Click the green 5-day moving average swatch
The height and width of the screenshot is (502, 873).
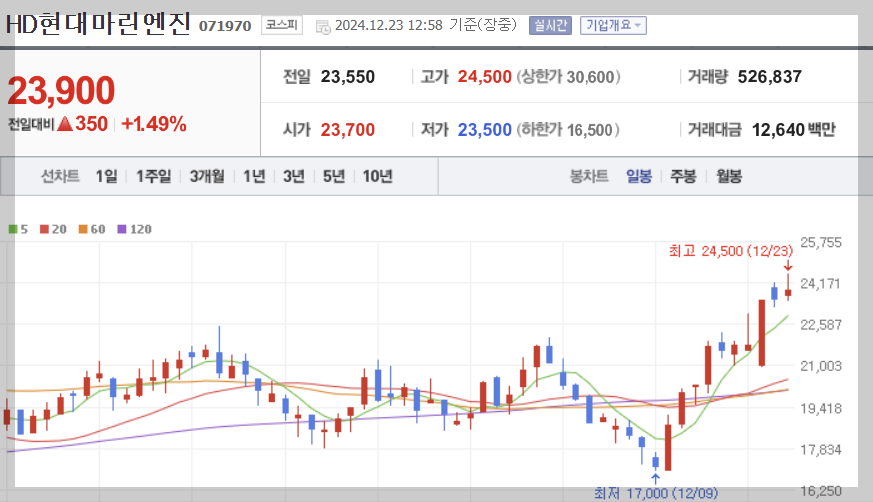pos(13,229)
